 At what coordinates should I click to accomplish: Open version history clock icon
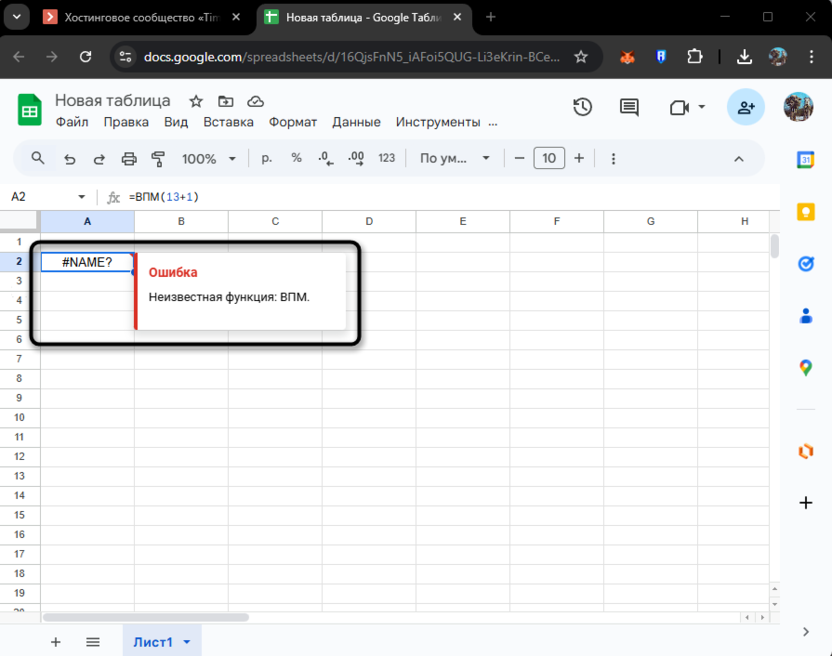click(583, 107)
